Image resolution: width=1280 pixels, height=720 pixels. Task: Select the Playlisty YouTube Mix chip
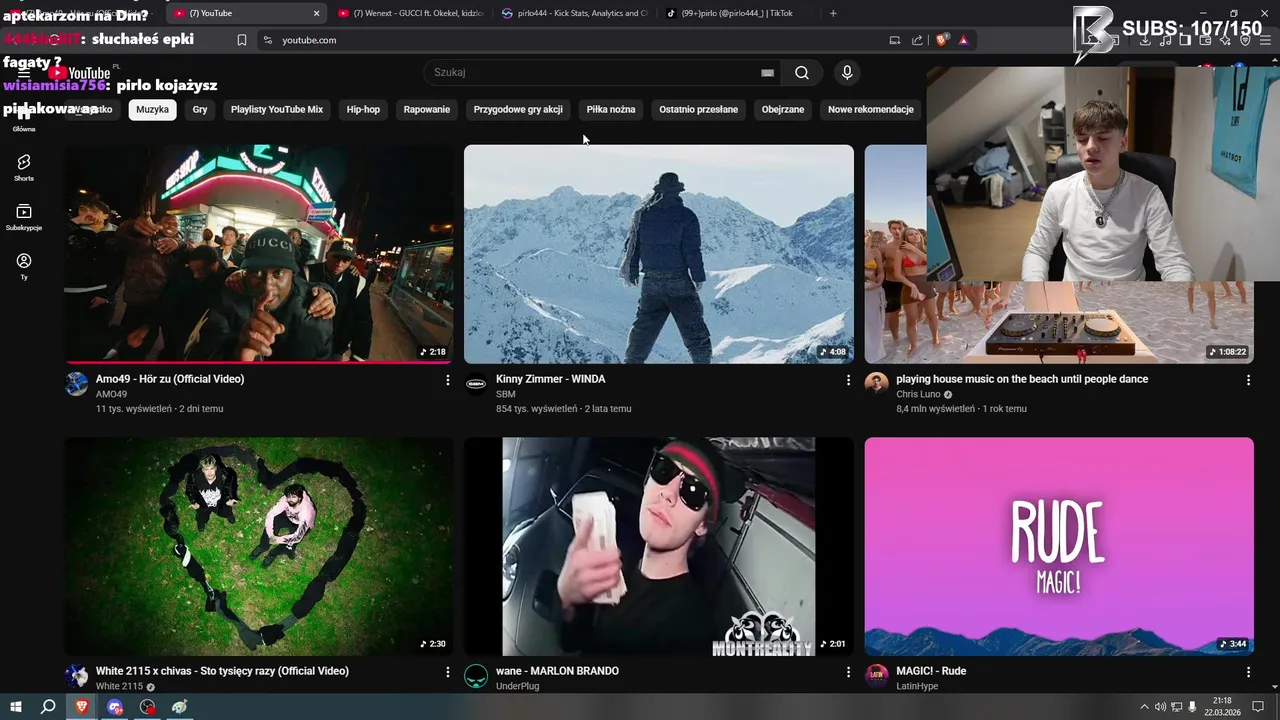pos(277,109)
